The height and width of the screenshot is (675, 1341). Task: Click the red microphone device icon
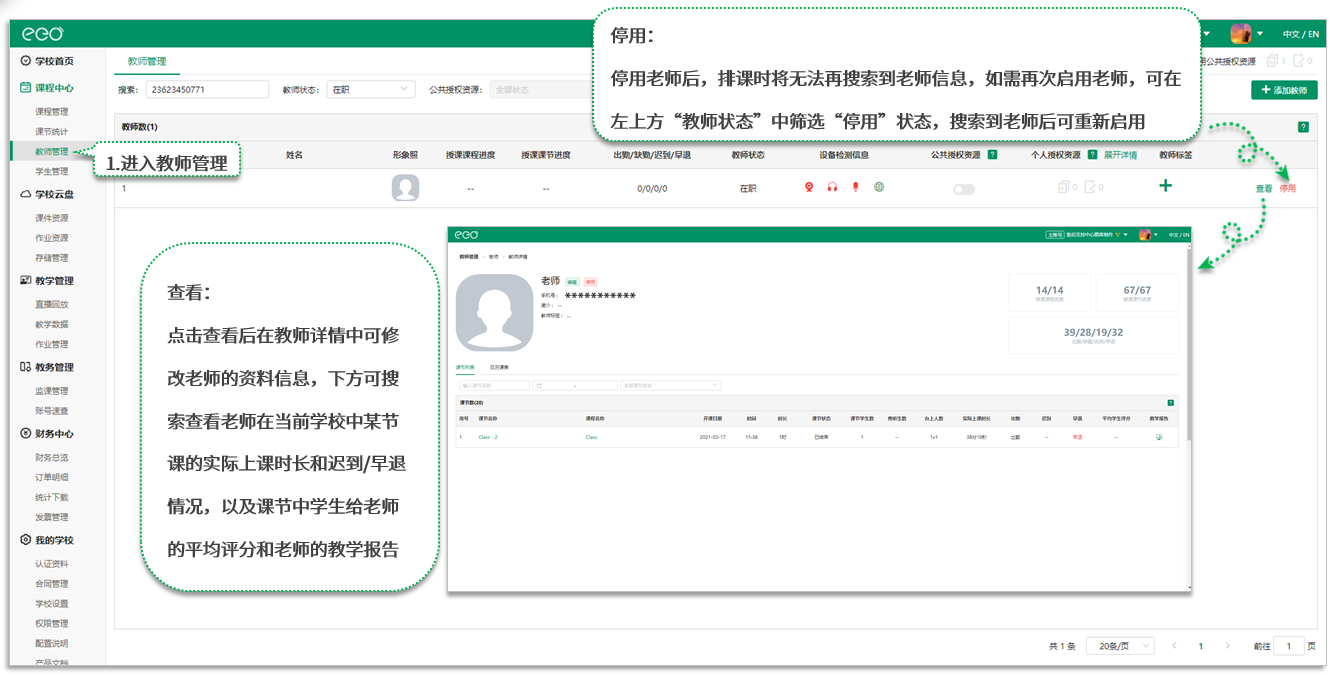click(855, 187)
